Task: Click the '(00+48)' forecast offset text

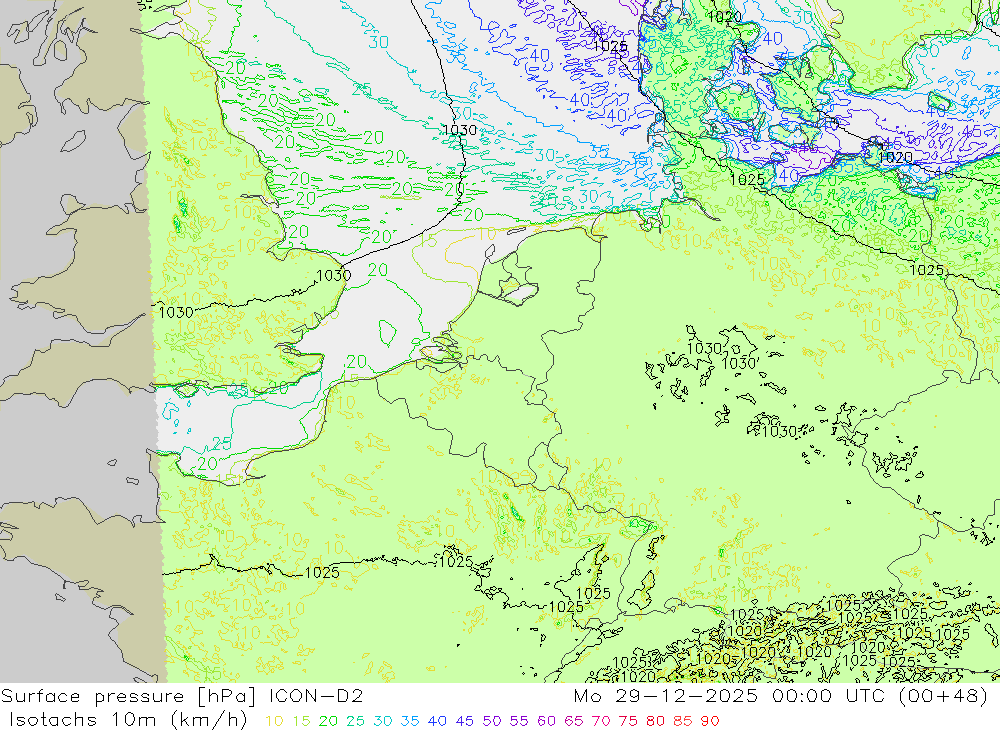Action: 943,696
